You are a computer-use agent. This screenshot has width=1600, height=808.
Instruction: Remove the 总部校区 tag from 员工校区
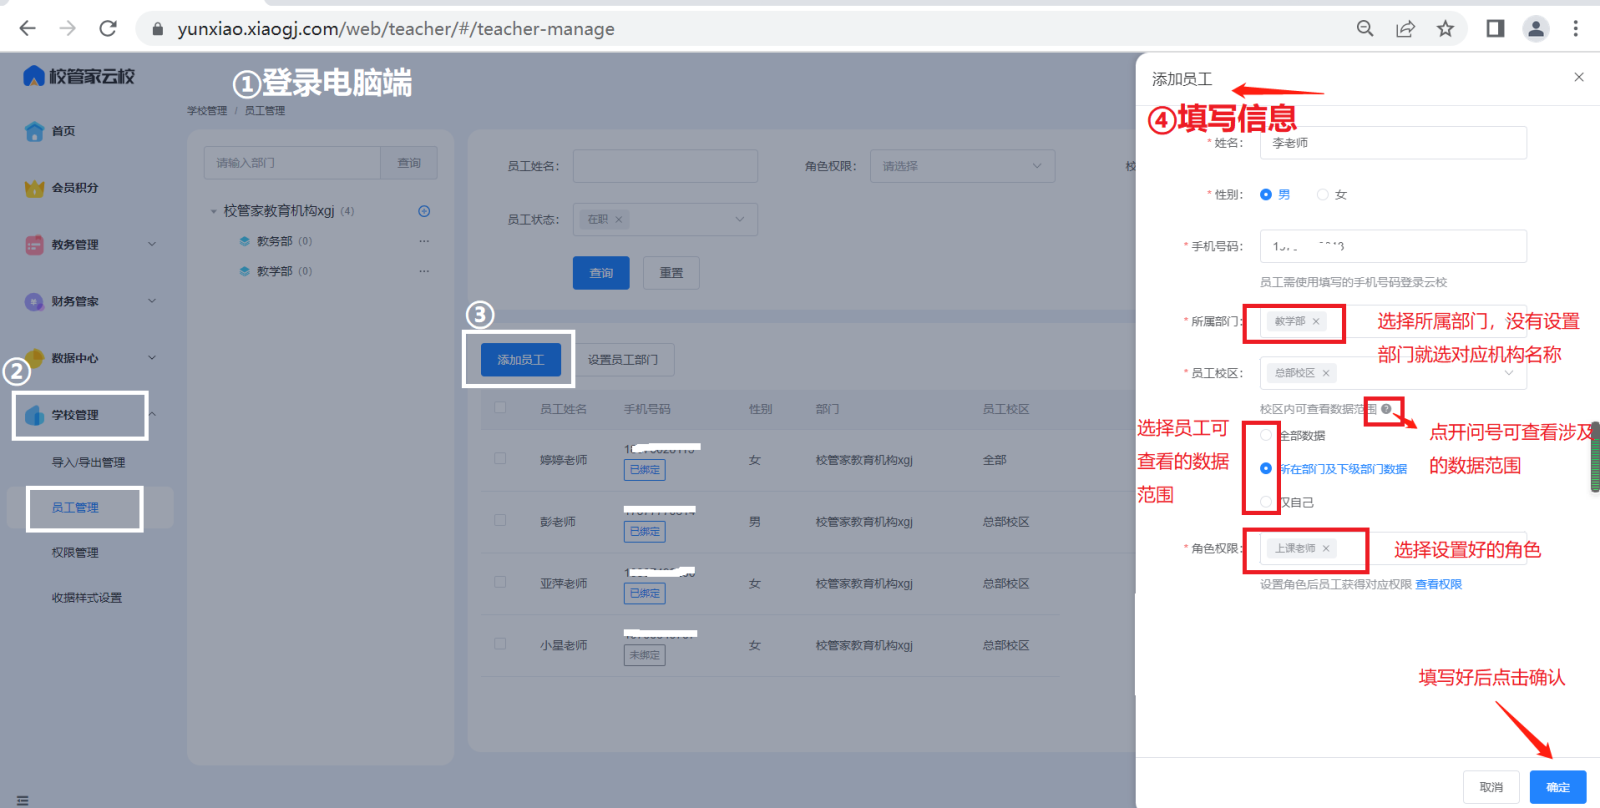(x=1326, y=373)
